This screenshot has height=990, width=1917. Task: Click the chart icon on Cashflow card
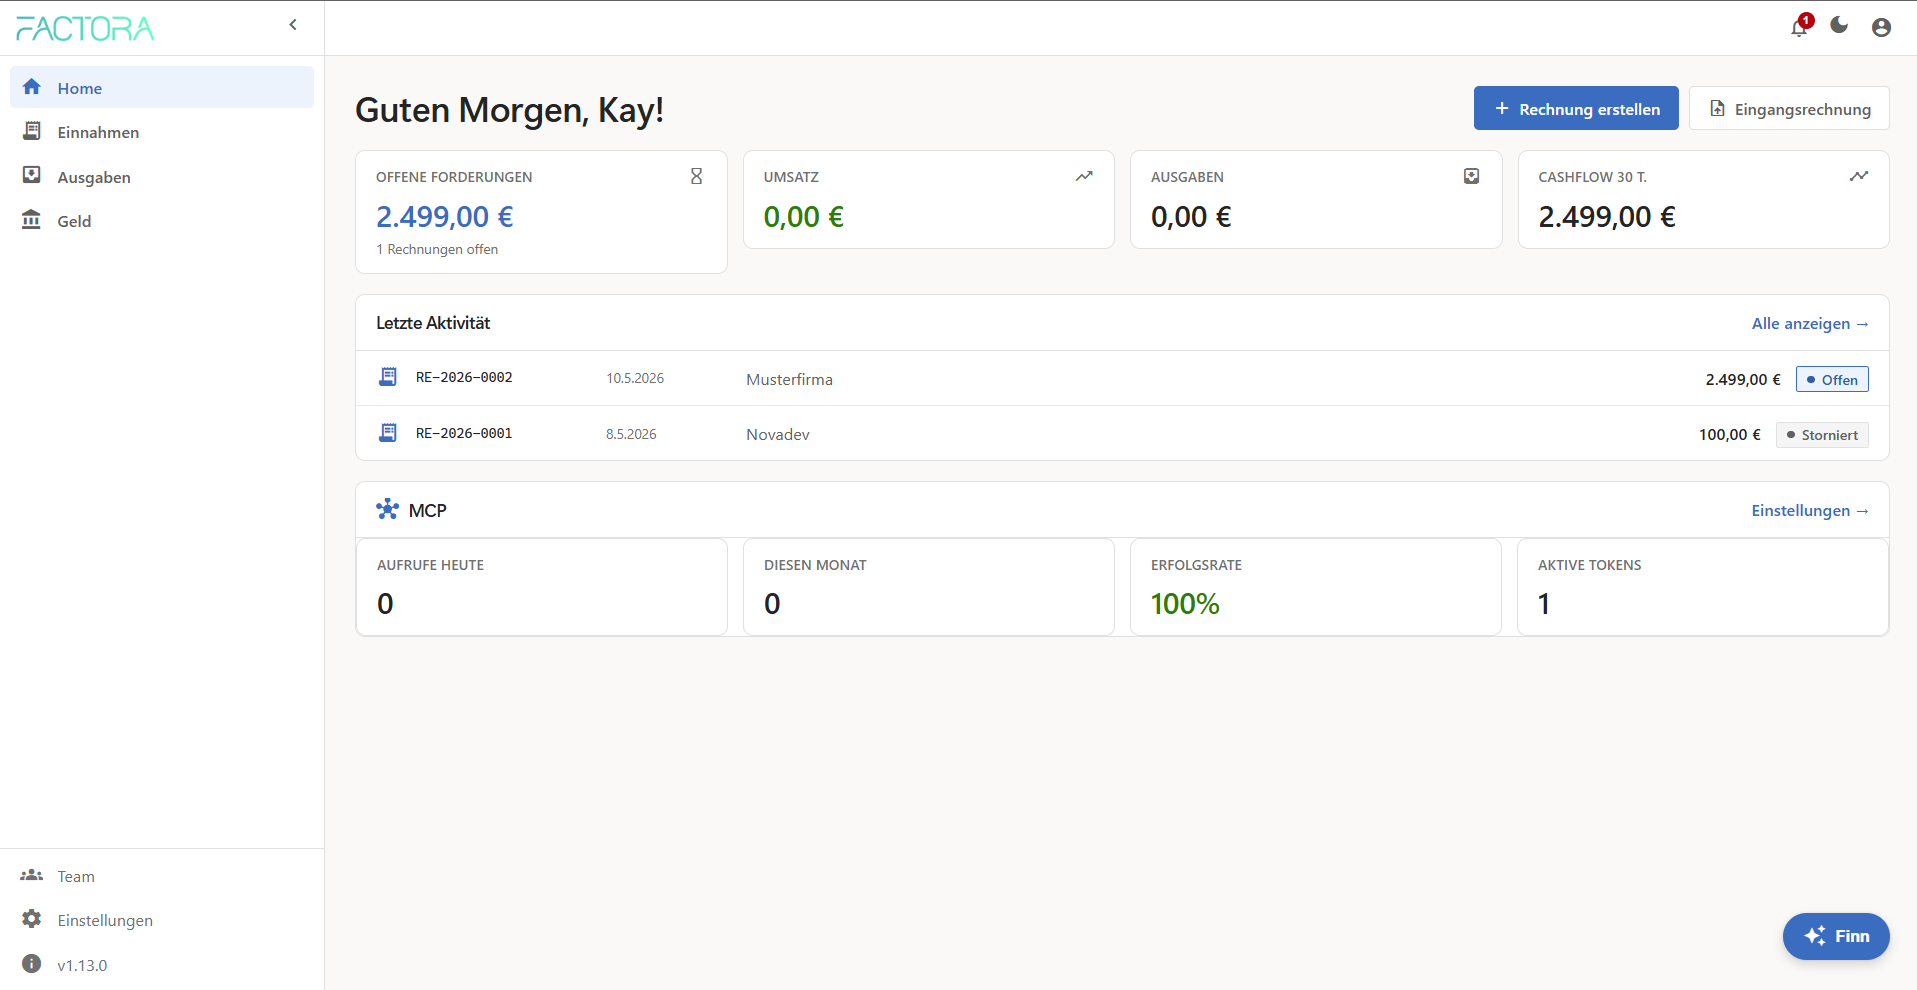1859,176
